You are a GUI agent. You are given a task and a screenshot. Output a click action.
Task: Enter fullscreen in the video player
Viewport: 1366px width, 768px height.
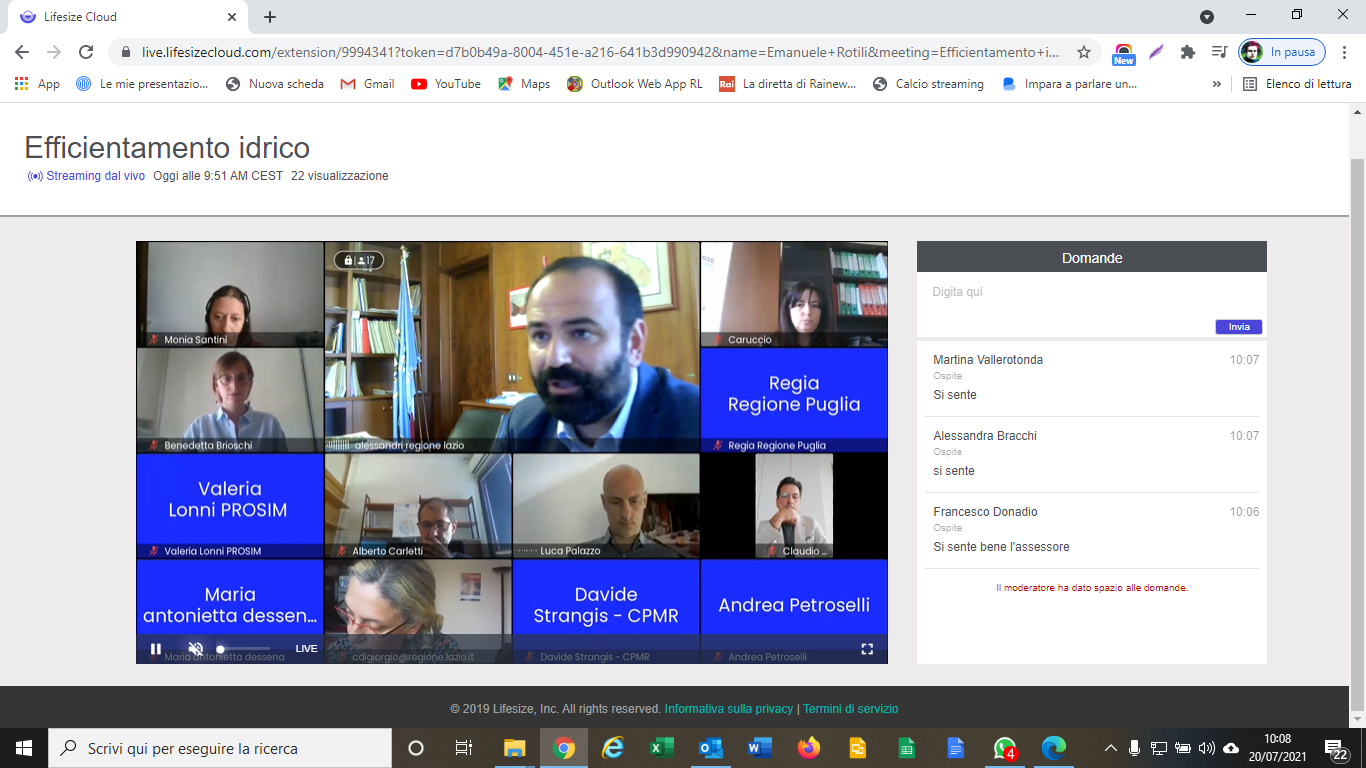pyautogui.click(x=867, y=649)
